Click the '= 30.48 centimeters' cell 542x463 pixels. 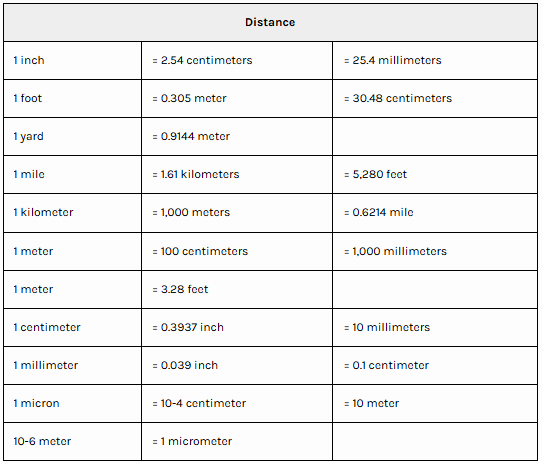[435, 99]
